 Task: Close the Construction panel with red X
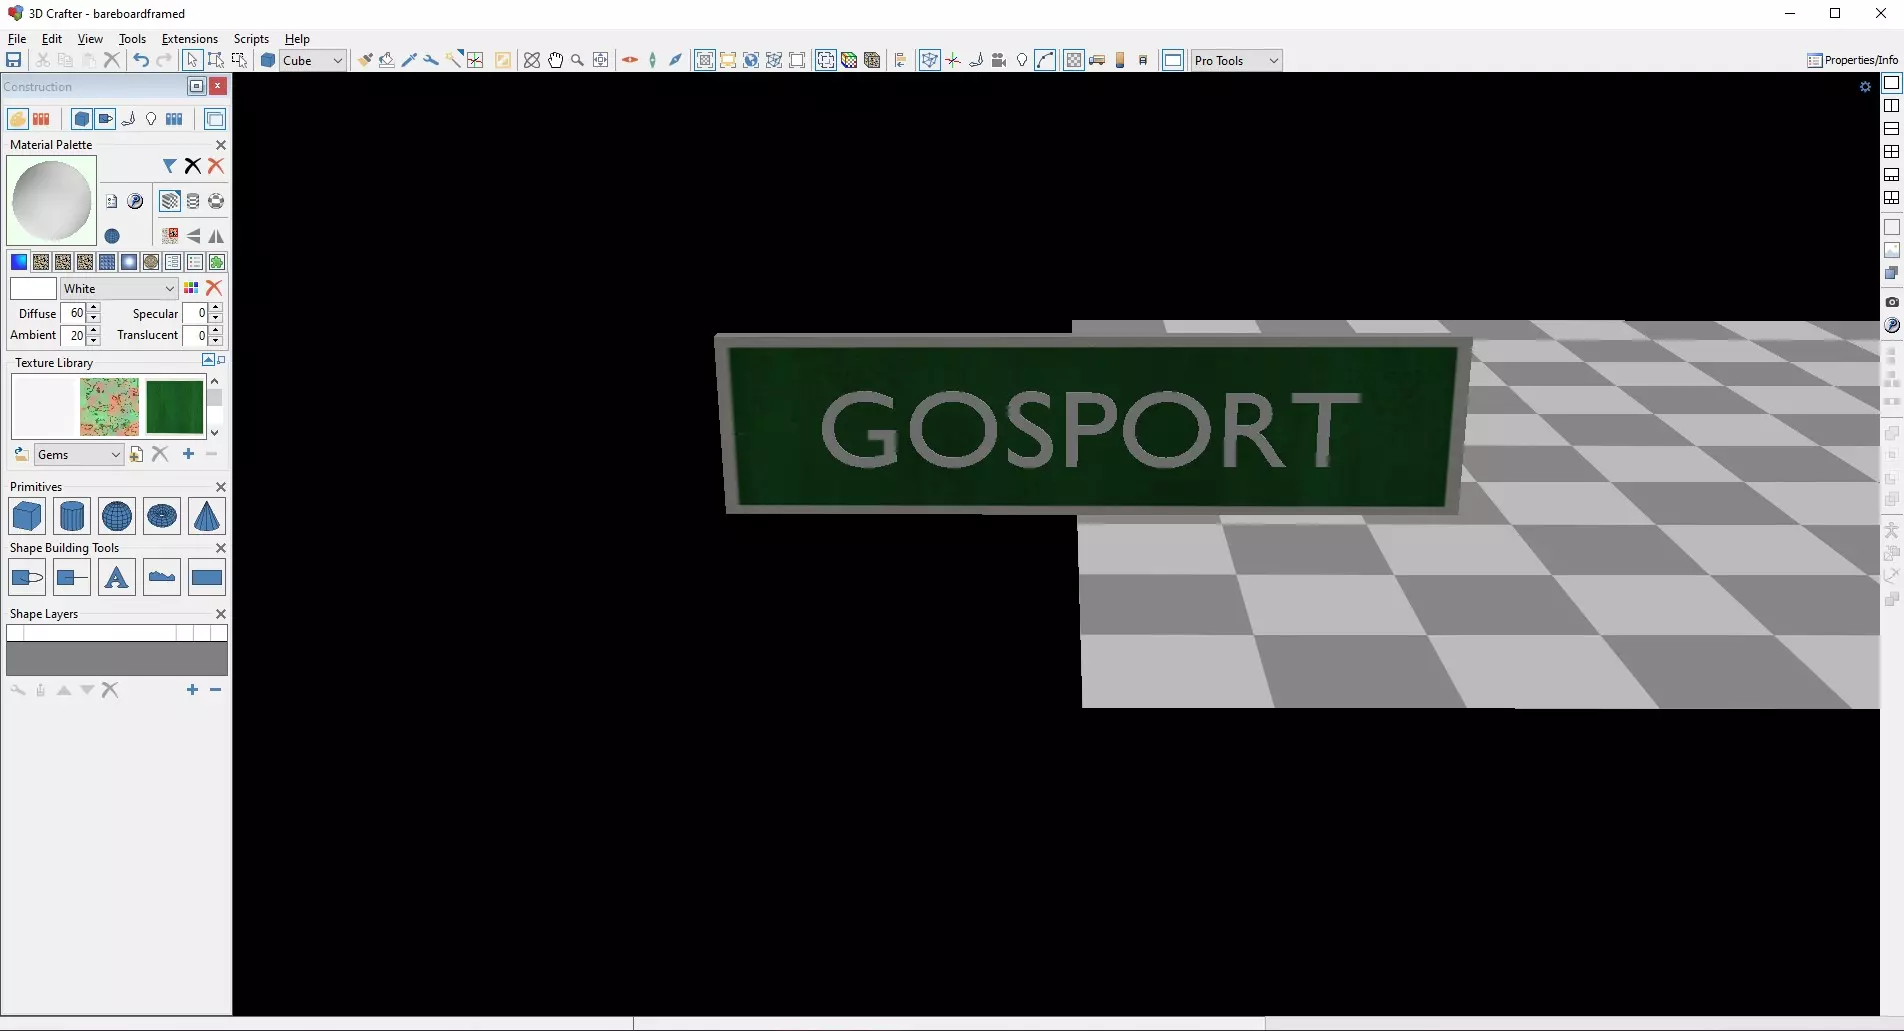pyautogui.click(x=218, y=86)
